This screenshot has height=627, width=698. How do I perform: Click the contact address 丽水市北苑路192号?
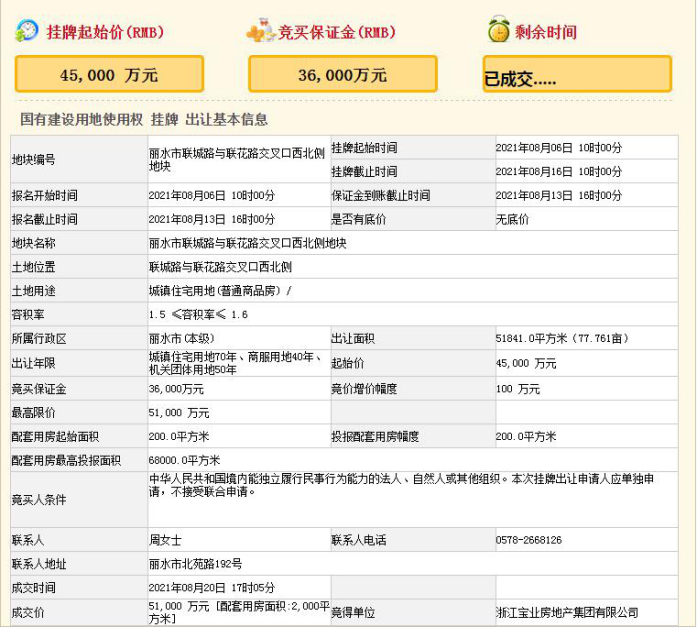click(x=195, y=564)
